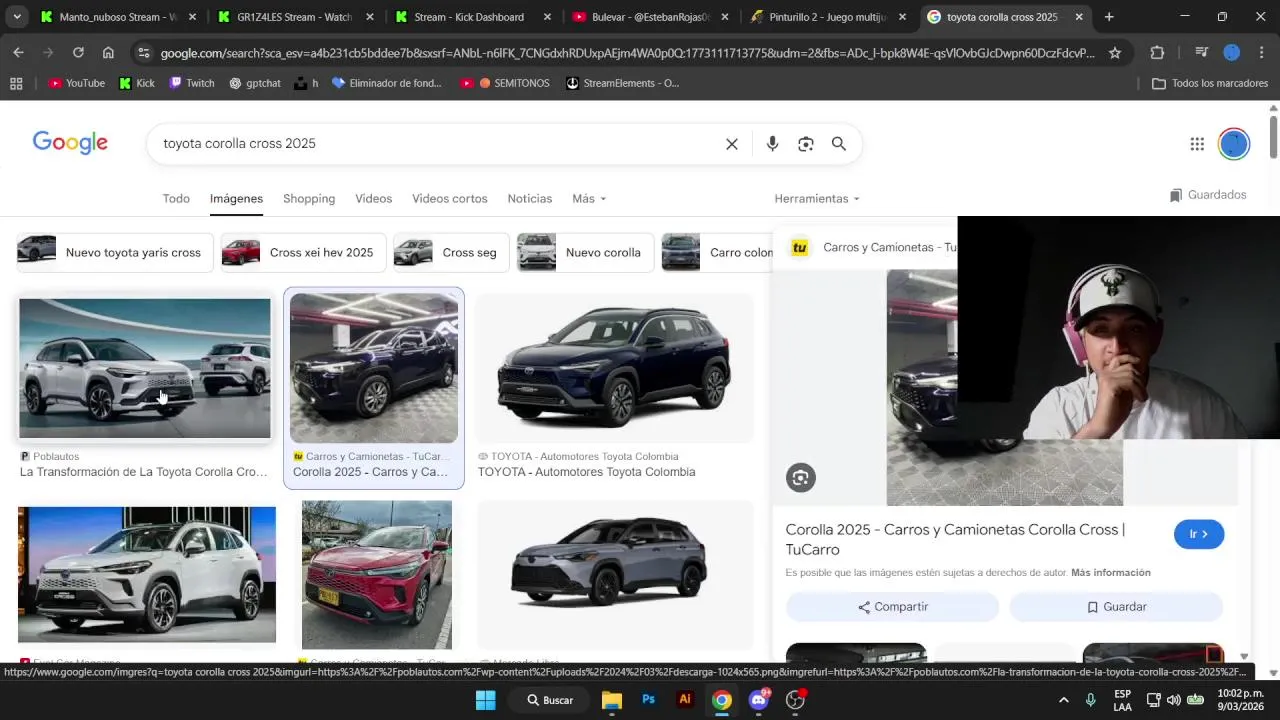Open the Google account avatar
The height and width of the screenshot is (720, 1280).
point(1234,144)
